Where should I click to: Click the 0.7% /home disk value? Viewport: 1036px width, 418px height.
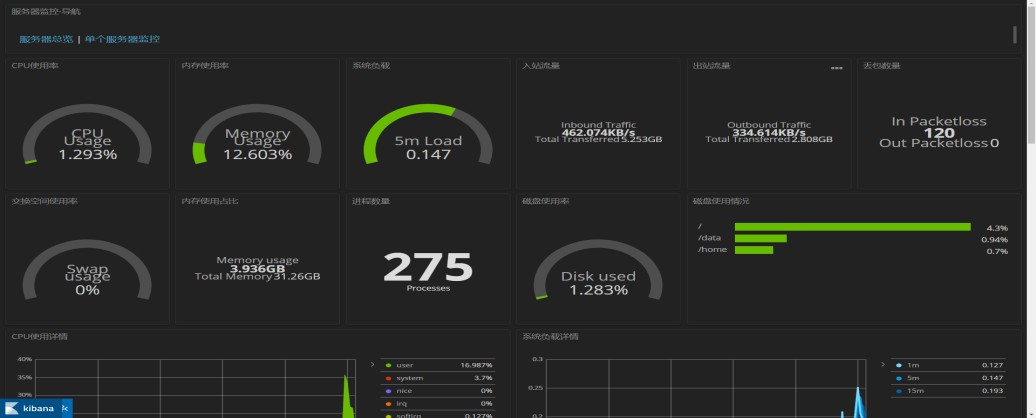point(997,252)
